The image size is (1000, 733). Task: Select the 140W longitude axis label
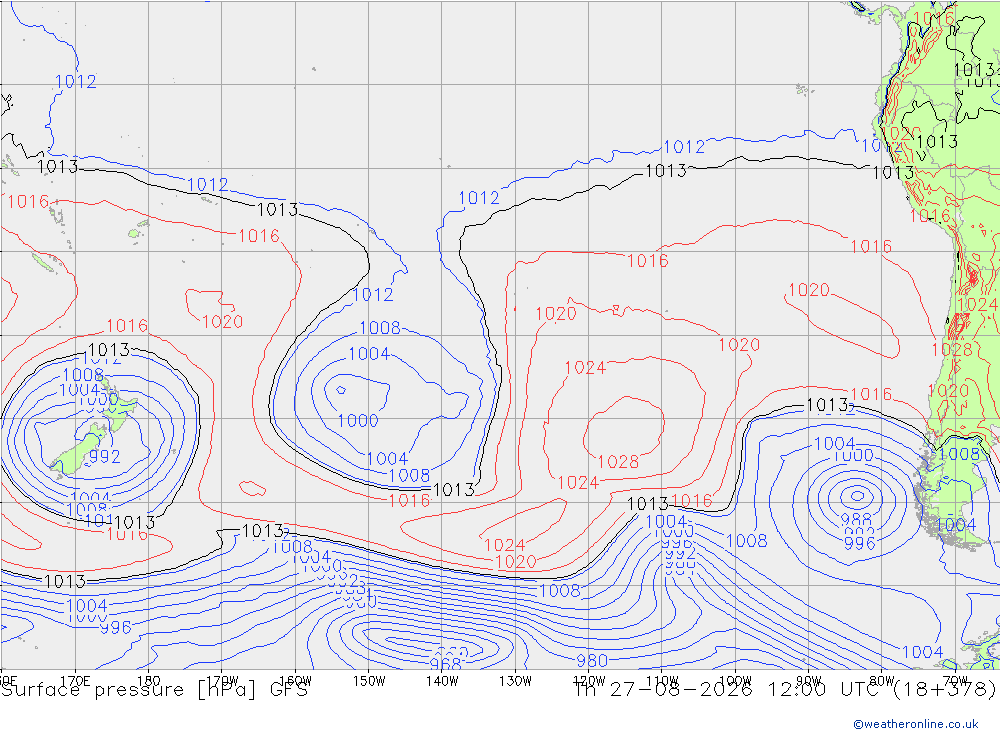442,681
